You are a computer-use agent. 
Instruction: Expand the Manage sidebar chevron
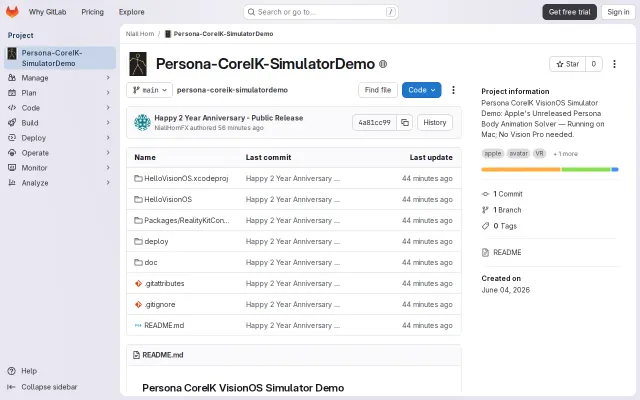tap(108, 78)
